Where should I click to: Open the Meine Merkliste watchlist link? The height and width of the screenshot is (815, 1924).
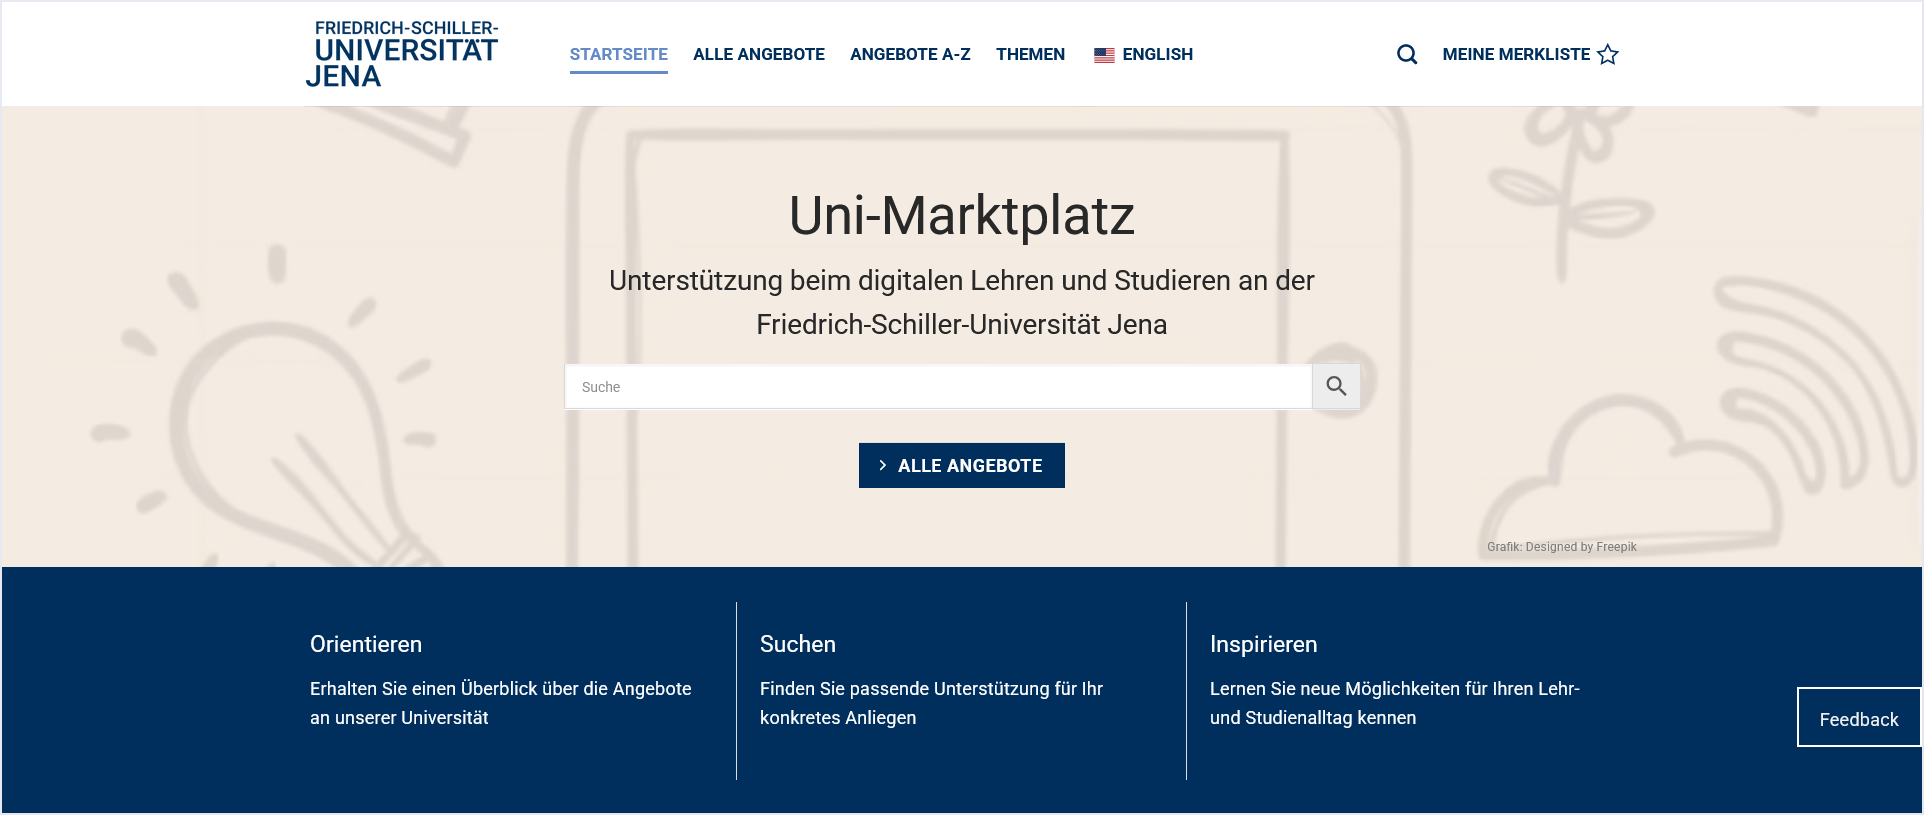[x=1515, y=54]
